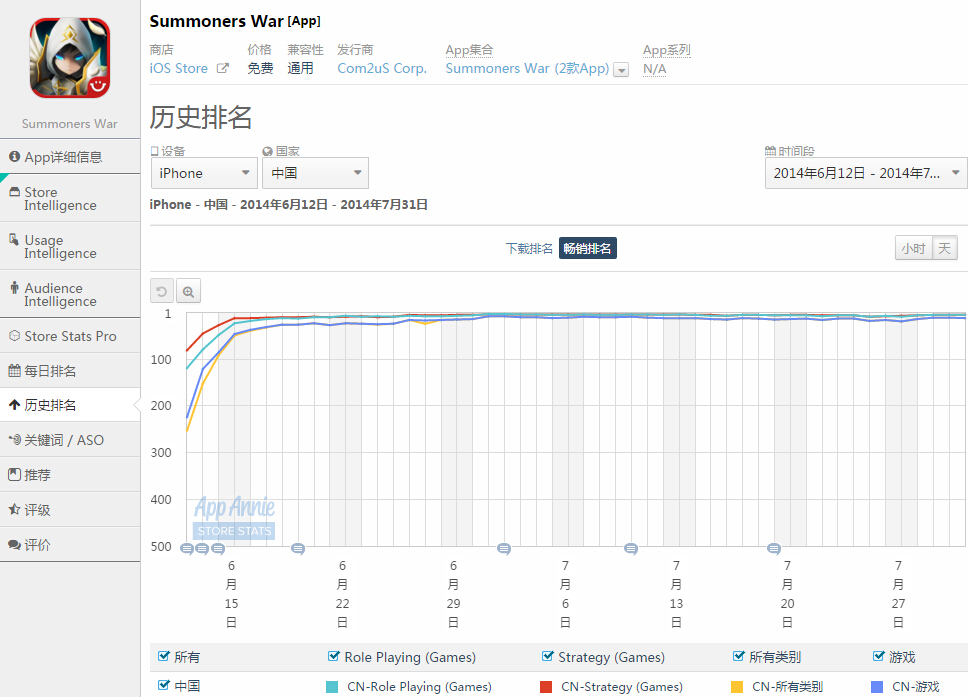Click the Store Stats Pro cube icon

pos(14,336)
